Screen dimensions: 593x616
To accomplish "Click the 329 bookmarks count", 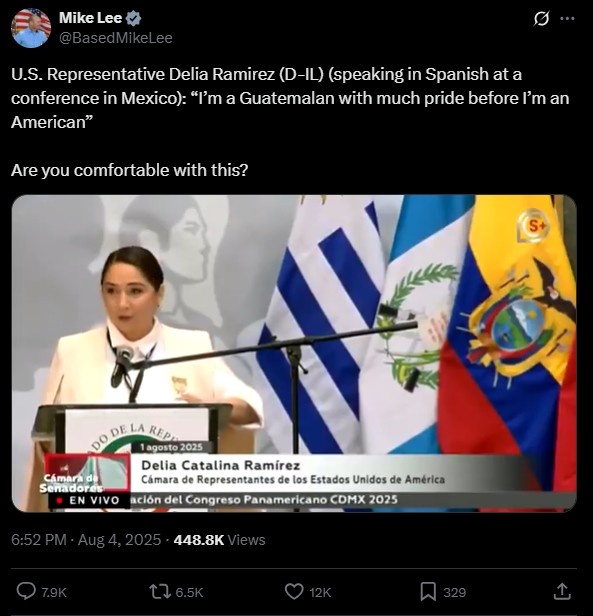I will (454, 592).
